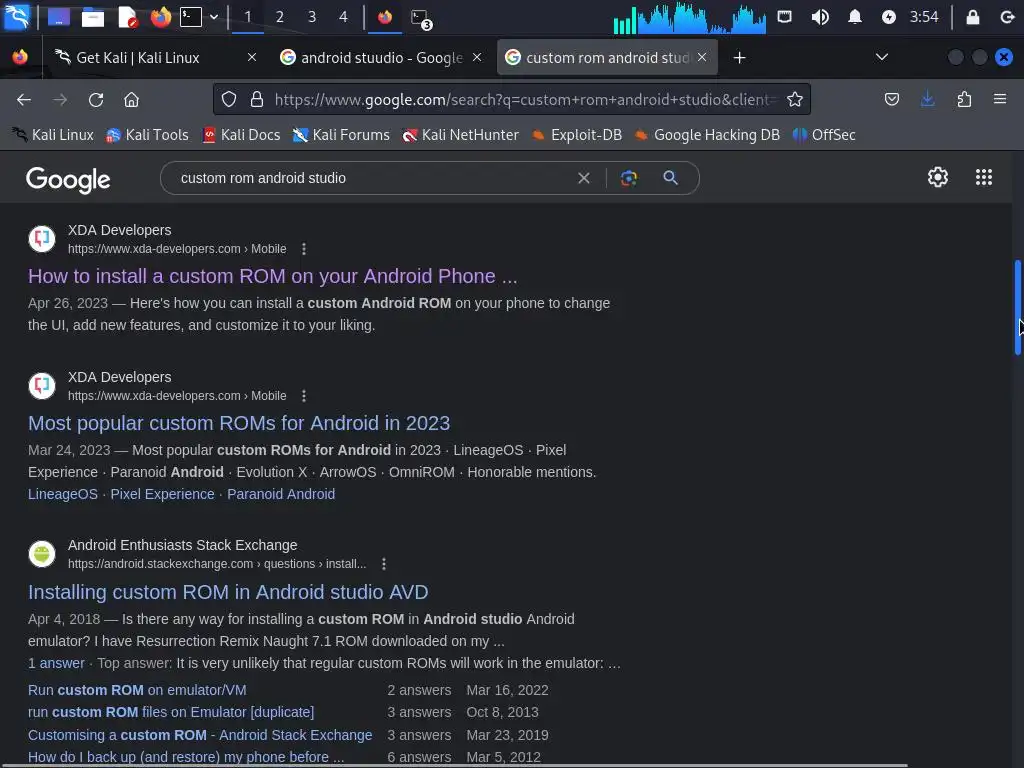
Task: Expand the terminal launcher dropdown arrow
Action: click(x=214, y=17)
